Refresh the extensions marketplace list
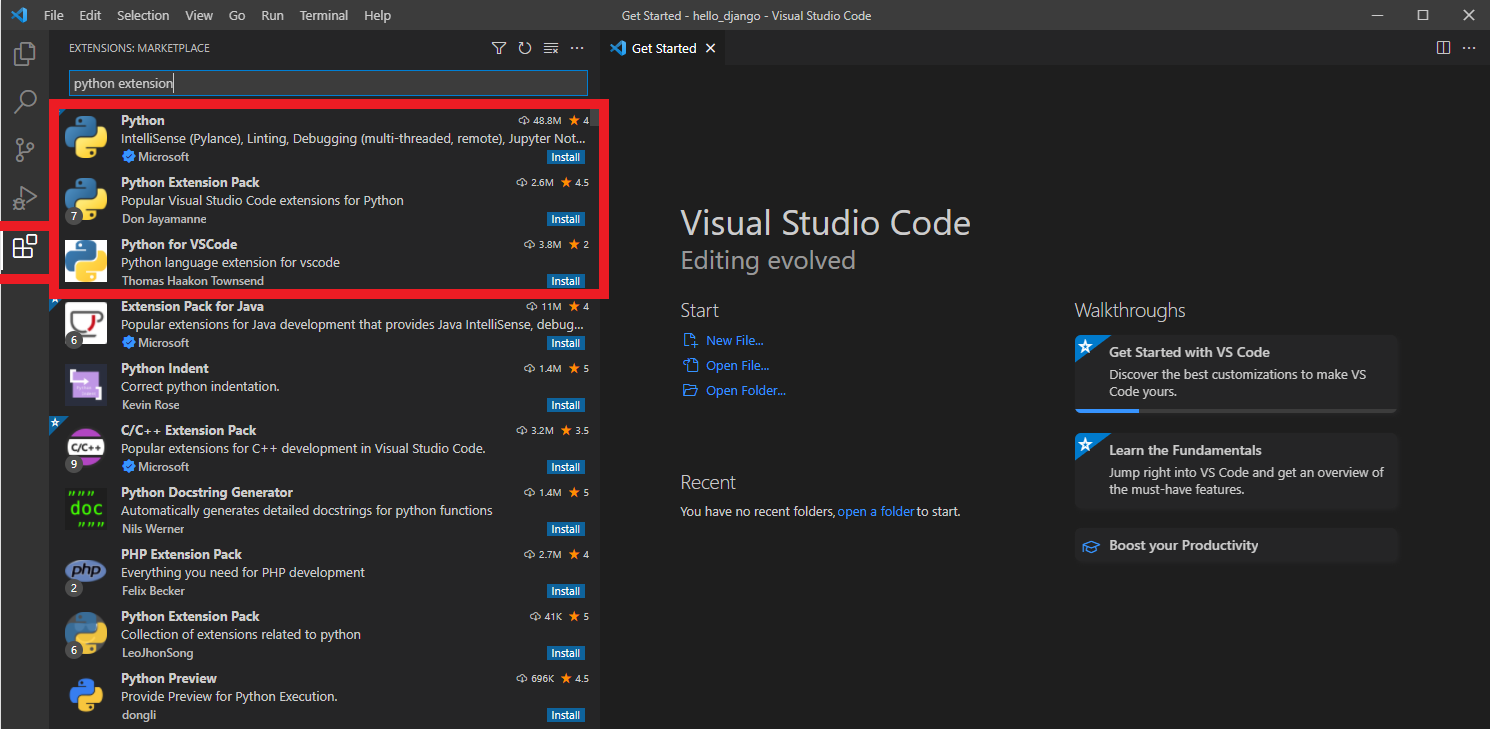The width and height of the screenshot is (1490, 729). point(525,48)
